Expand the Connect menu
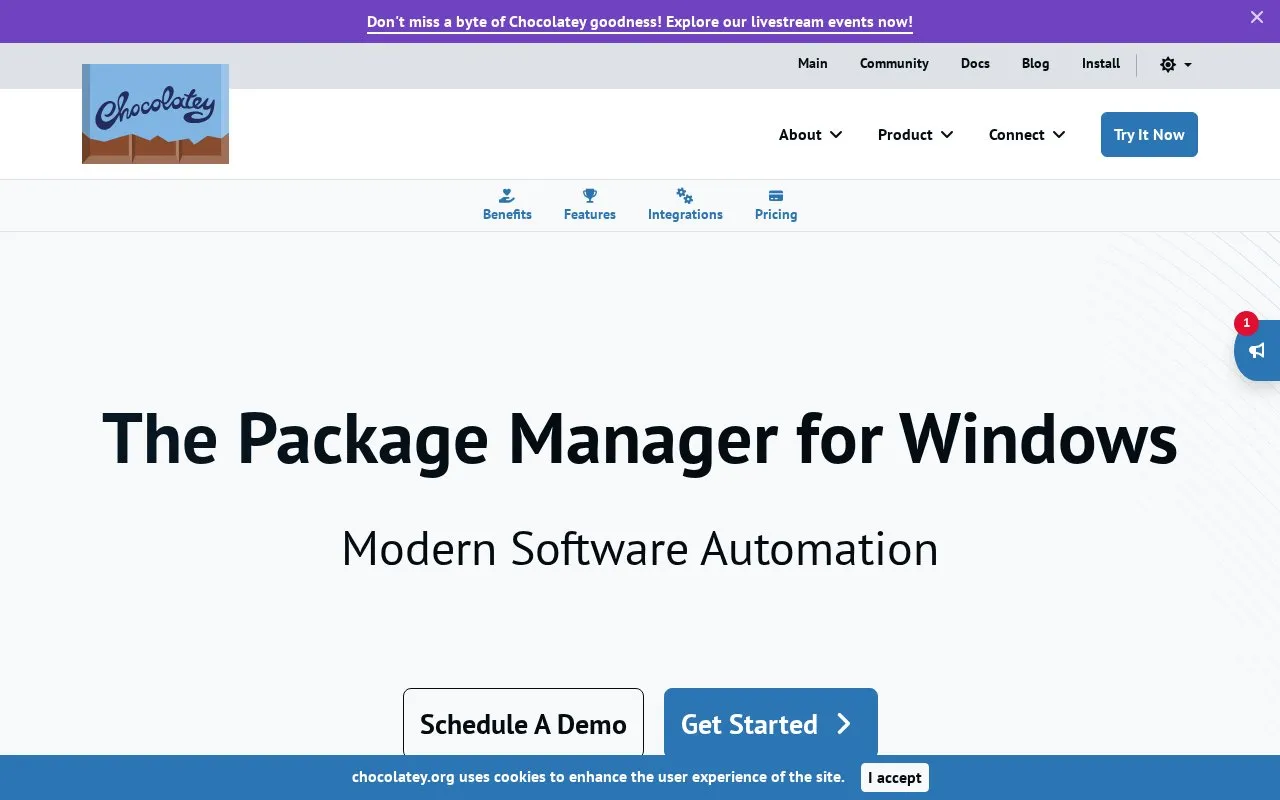Screen dimensions: 1280x800 click(x=1027, y=135)
